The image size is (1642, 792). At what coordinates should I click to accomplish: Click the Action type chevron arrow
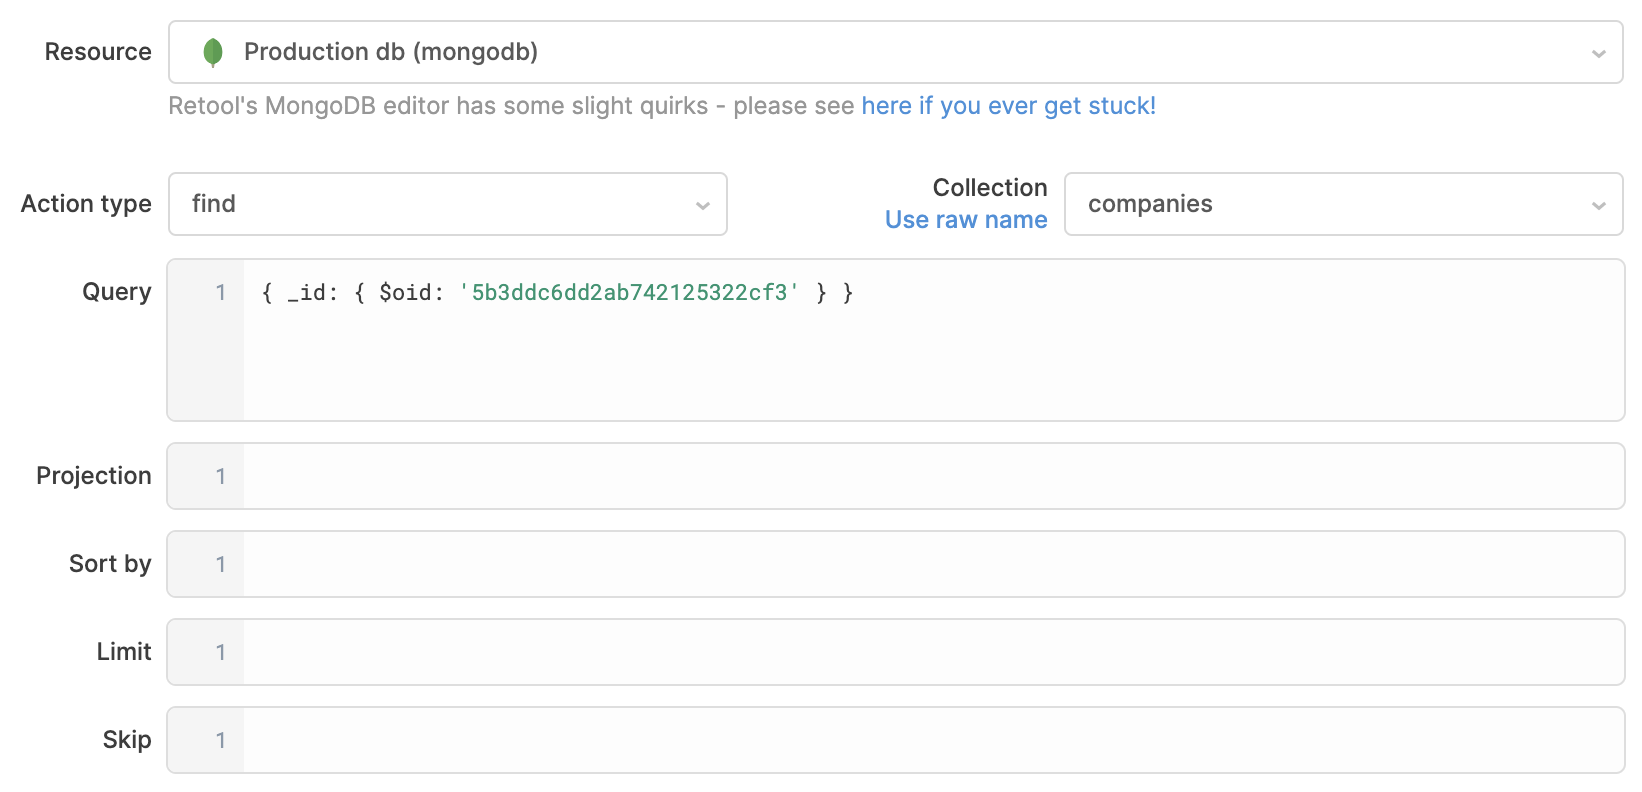pos(702,206)
